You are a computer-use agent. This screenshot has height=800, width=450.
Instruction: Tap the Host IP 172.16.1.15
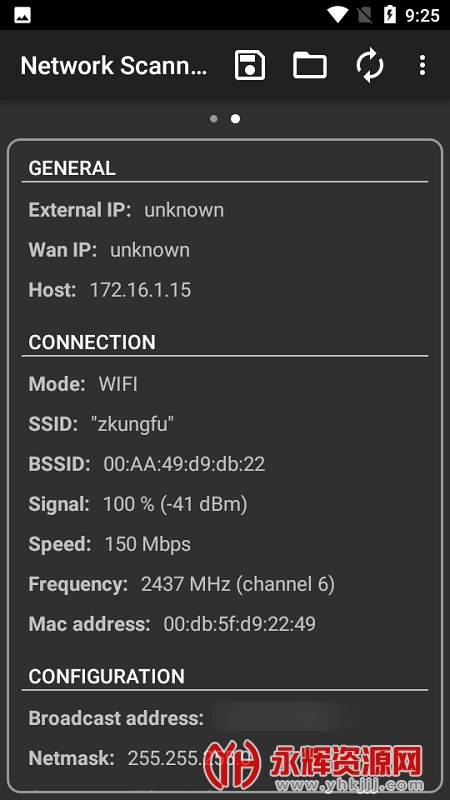pos(140,290)
